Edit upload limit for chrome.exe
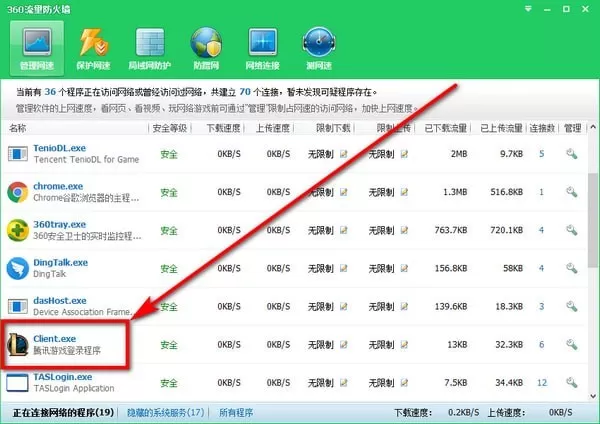Image resolution: width=600 pixels, height=424 pixels. click(x=404, y=192)
